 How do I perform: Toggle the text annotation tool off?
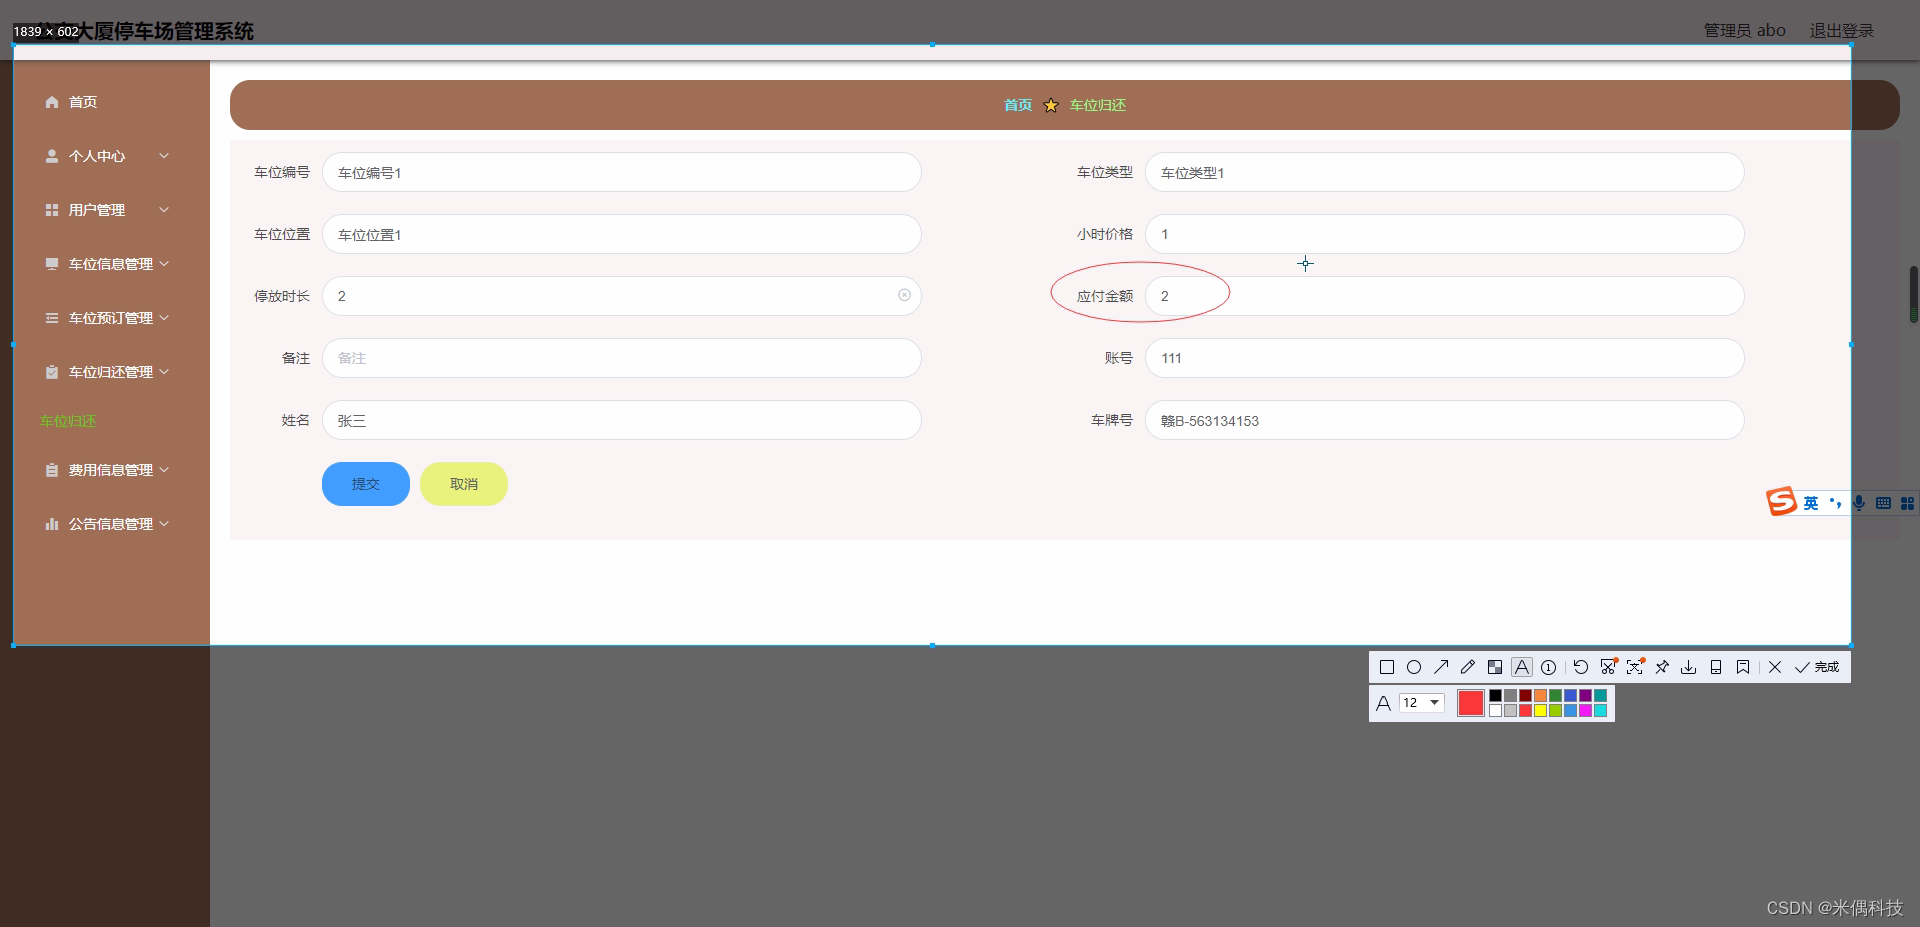pyautogui.click(x=1521, y=667)
